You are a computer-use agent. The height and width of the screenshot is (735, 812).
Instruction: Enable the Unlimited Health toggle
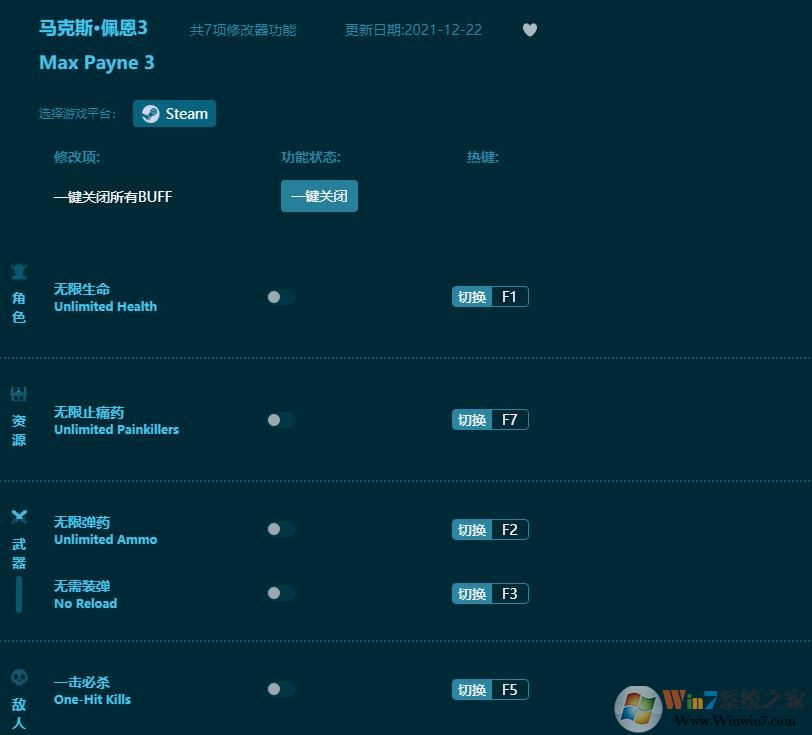pos(281,296)
